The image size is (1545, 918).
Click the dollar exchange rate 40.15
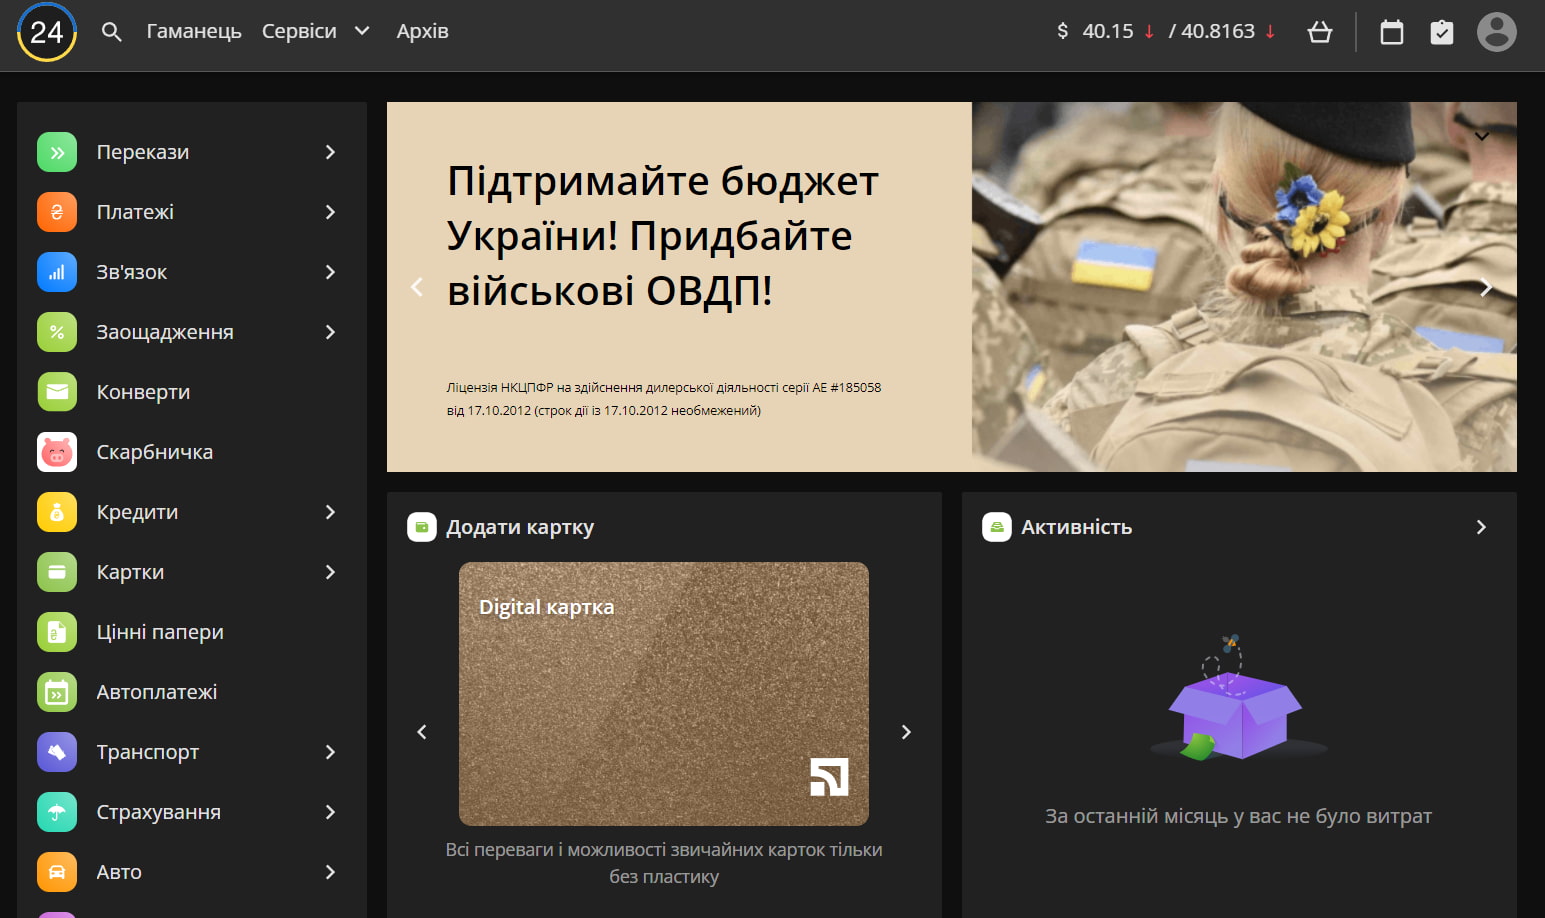click(1108, 32)
